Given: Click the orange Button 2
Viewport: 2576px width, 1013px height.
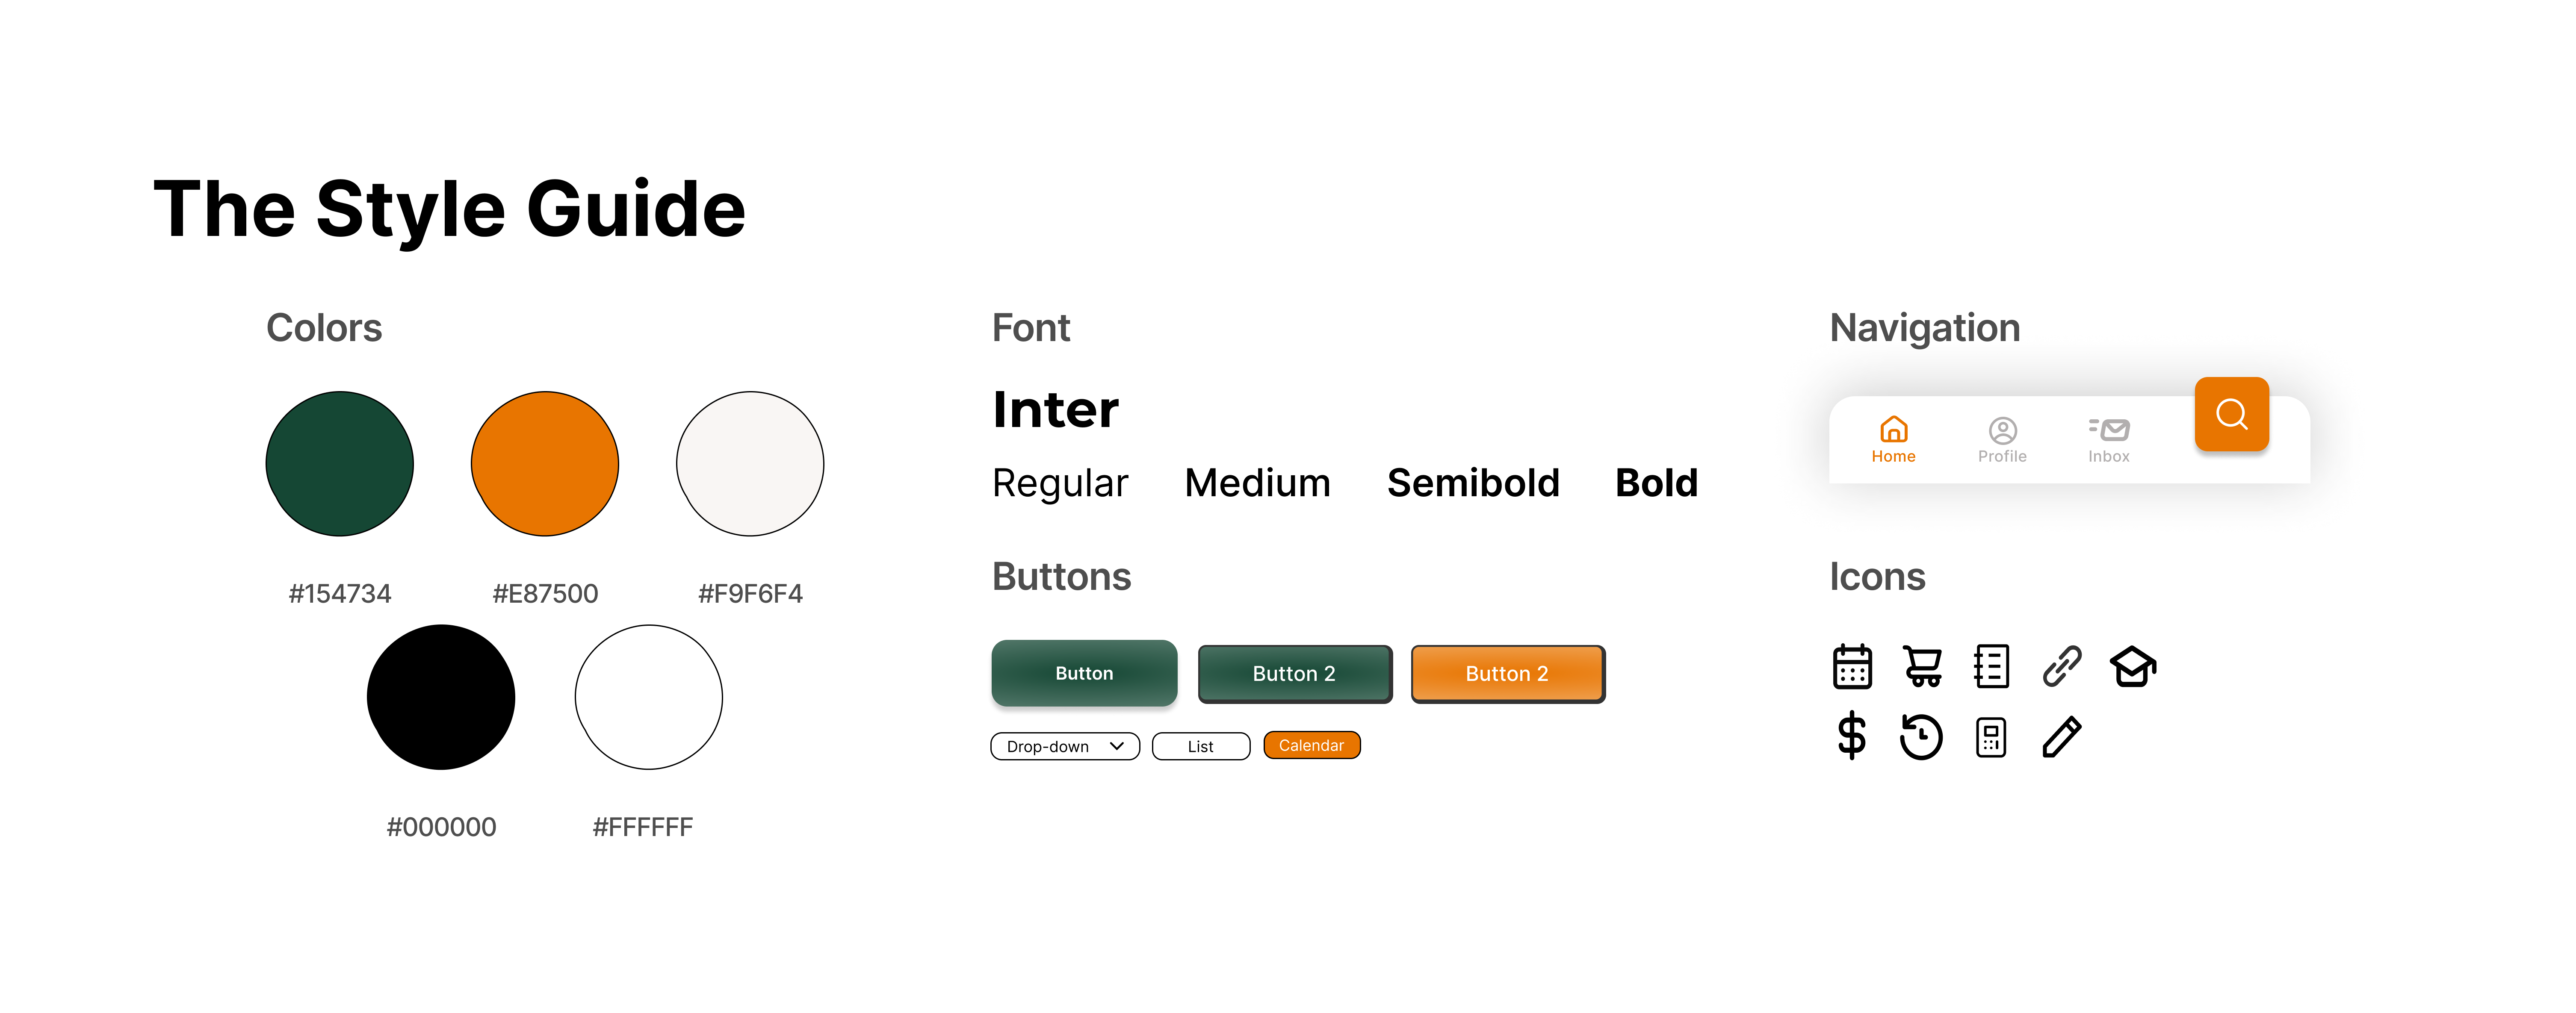Looking at the screenshot, I should pyautogui.click(x=1507, y=674).
